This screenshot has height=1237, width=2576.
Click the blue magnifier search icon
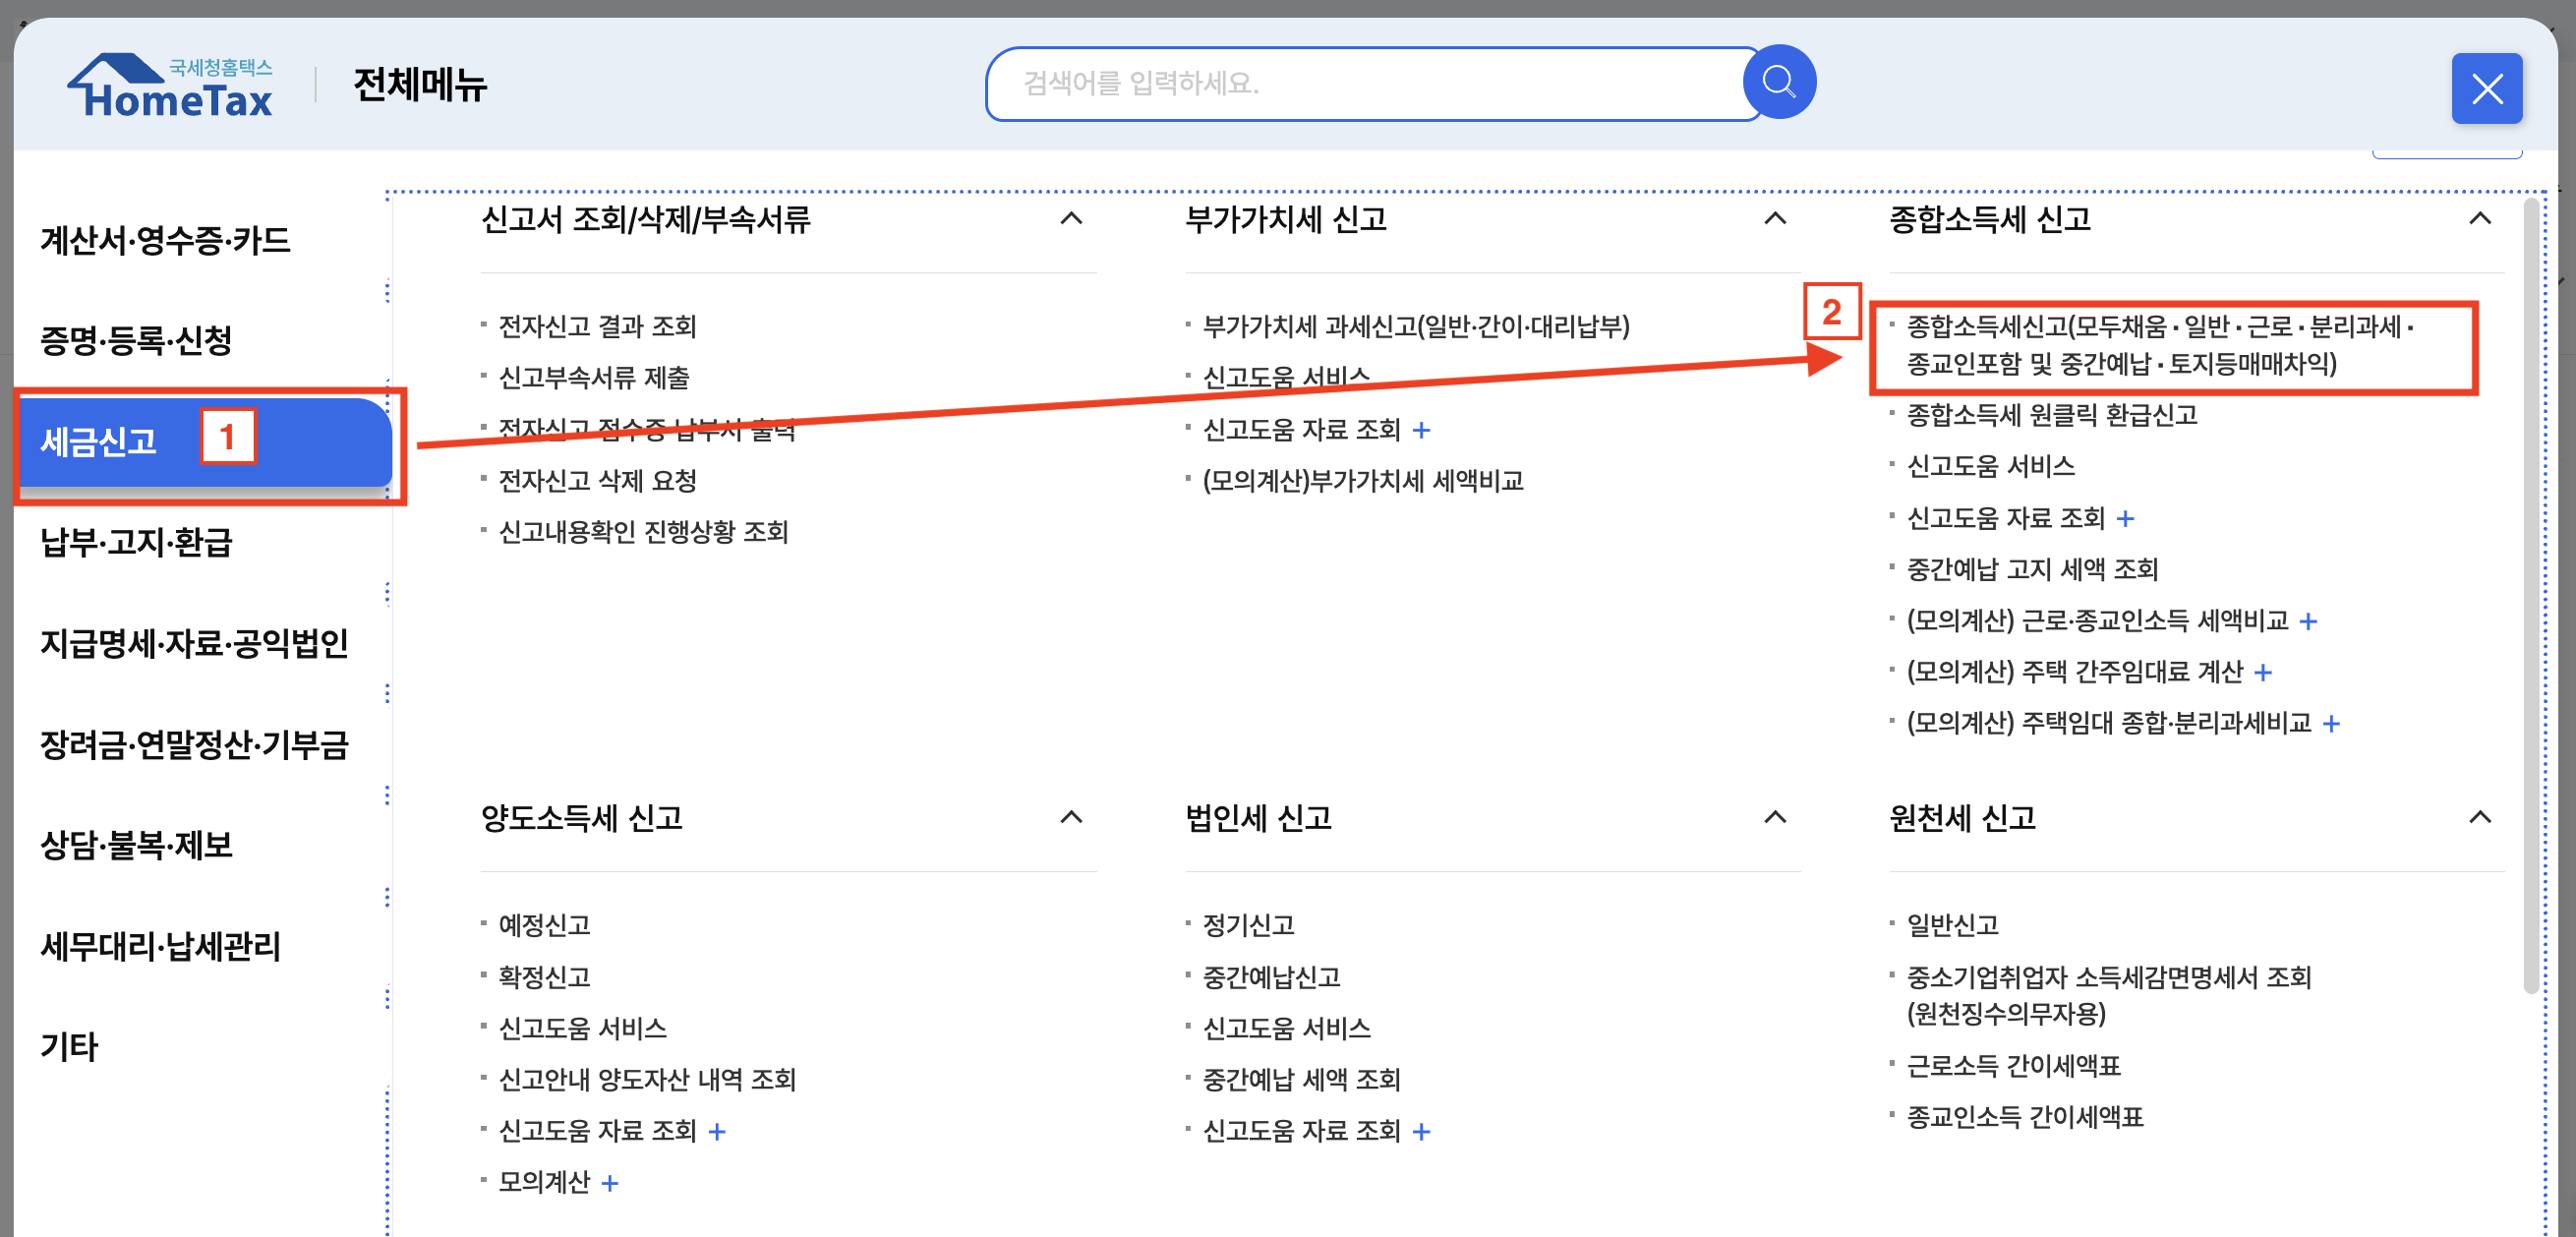(1778, 82)
